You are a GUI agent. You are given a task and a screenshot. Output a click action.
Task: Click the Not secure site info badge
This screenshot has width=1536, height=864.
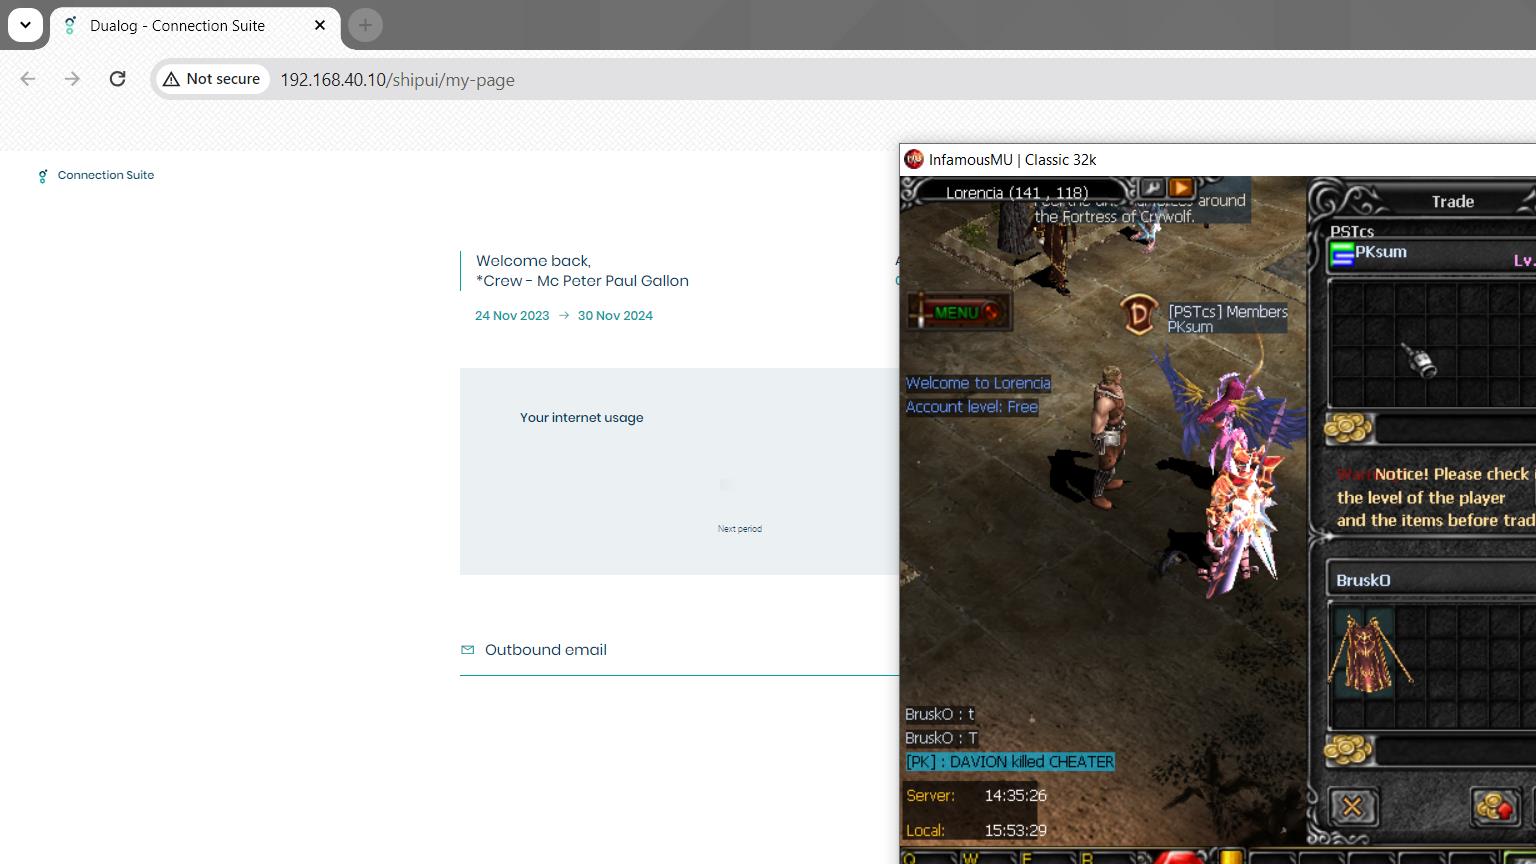(212, 79)
